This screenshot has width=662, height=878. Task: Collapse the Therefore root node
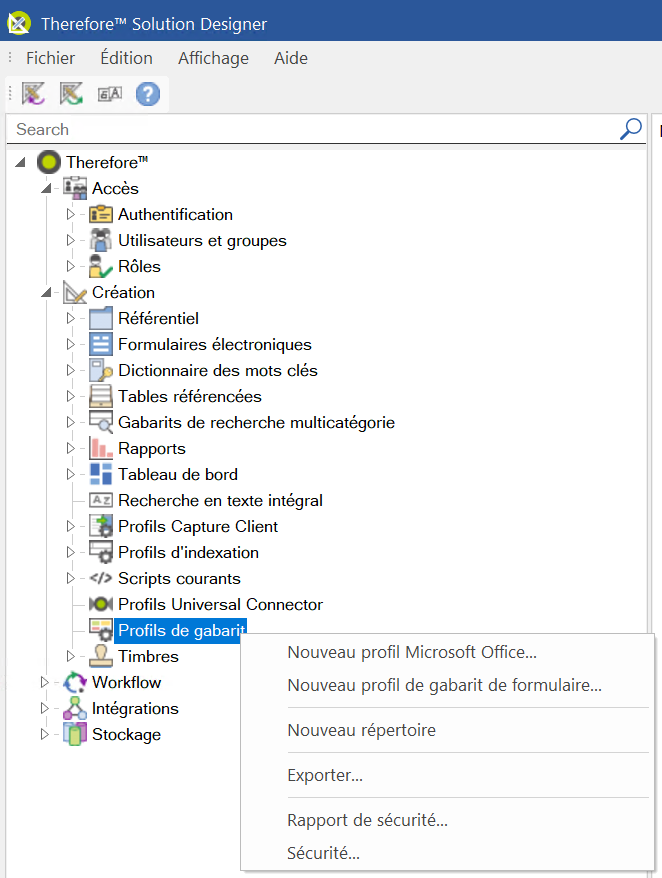pos(21,162)
